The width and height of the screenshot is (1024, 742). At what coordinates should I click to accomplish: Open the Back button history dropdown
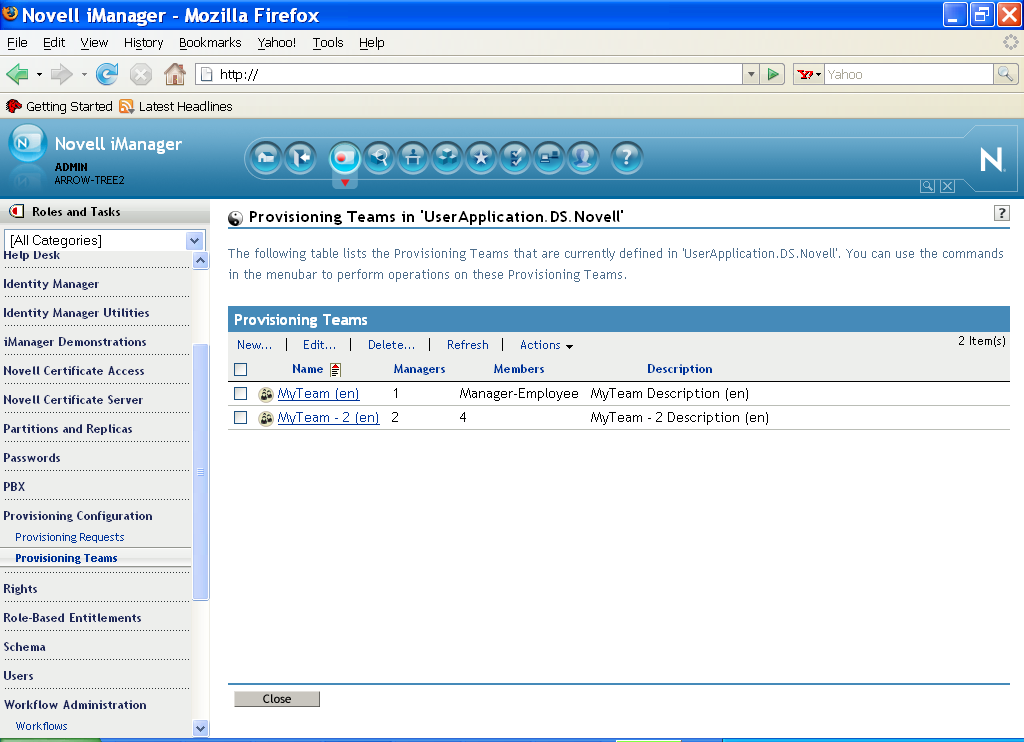tap(39, 74)
